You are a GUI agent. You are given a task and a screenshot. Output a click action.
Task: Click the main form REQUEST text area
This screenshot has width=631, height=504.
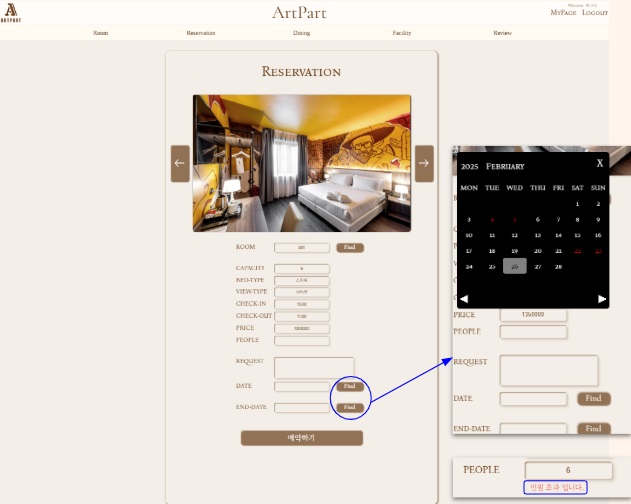[x=314, y=368]
